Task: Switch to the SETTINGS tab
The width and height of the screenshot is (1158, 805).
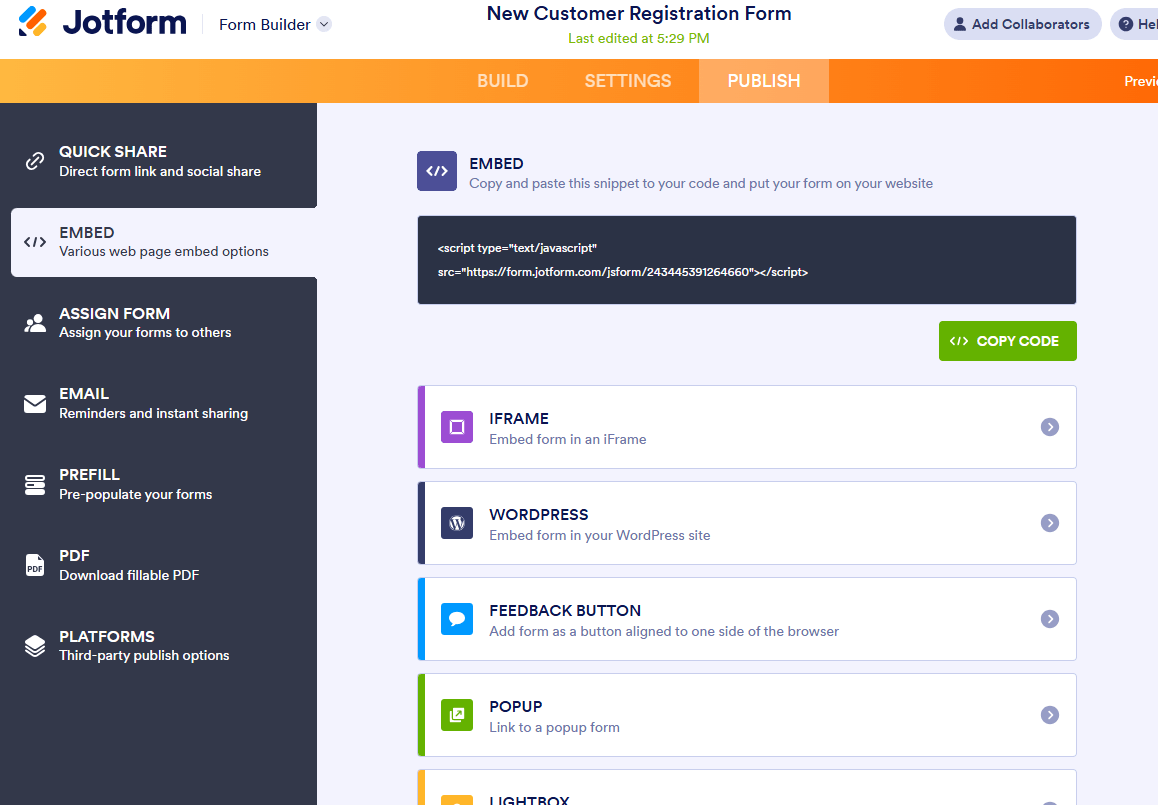Action: 628,80
